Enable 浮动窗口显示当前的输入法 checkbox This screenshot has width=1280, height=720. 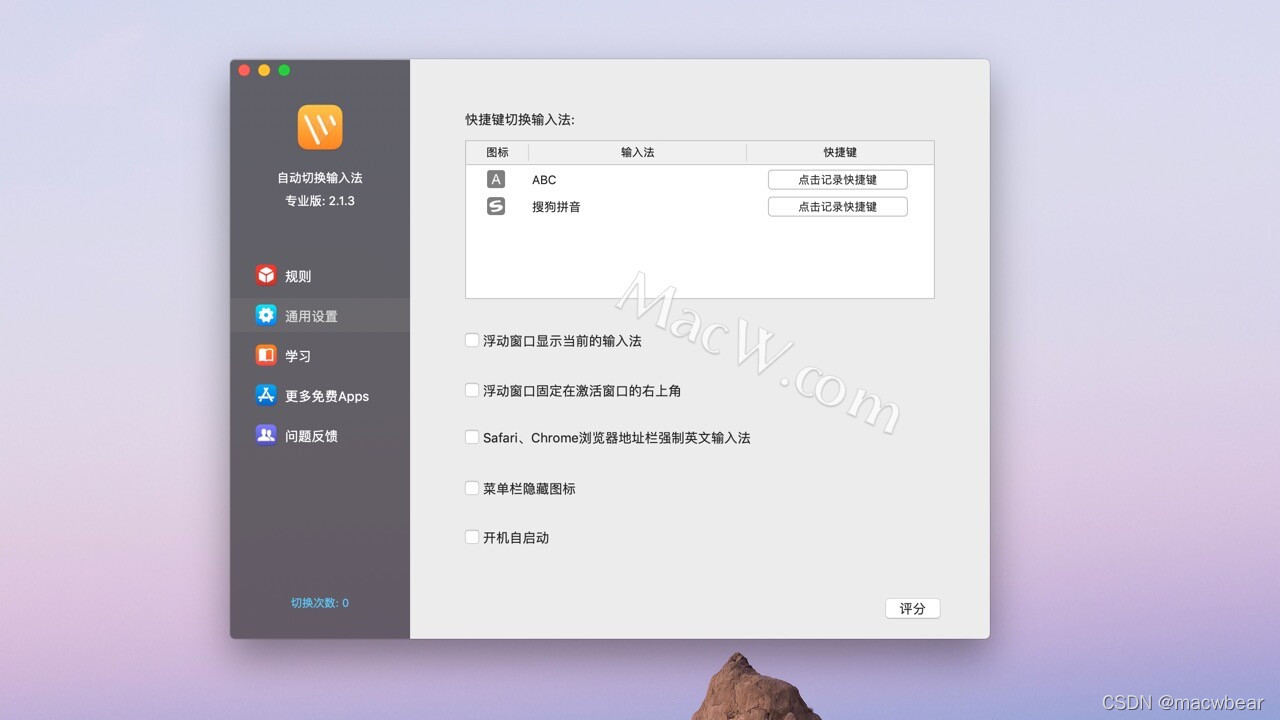[471, 340]
